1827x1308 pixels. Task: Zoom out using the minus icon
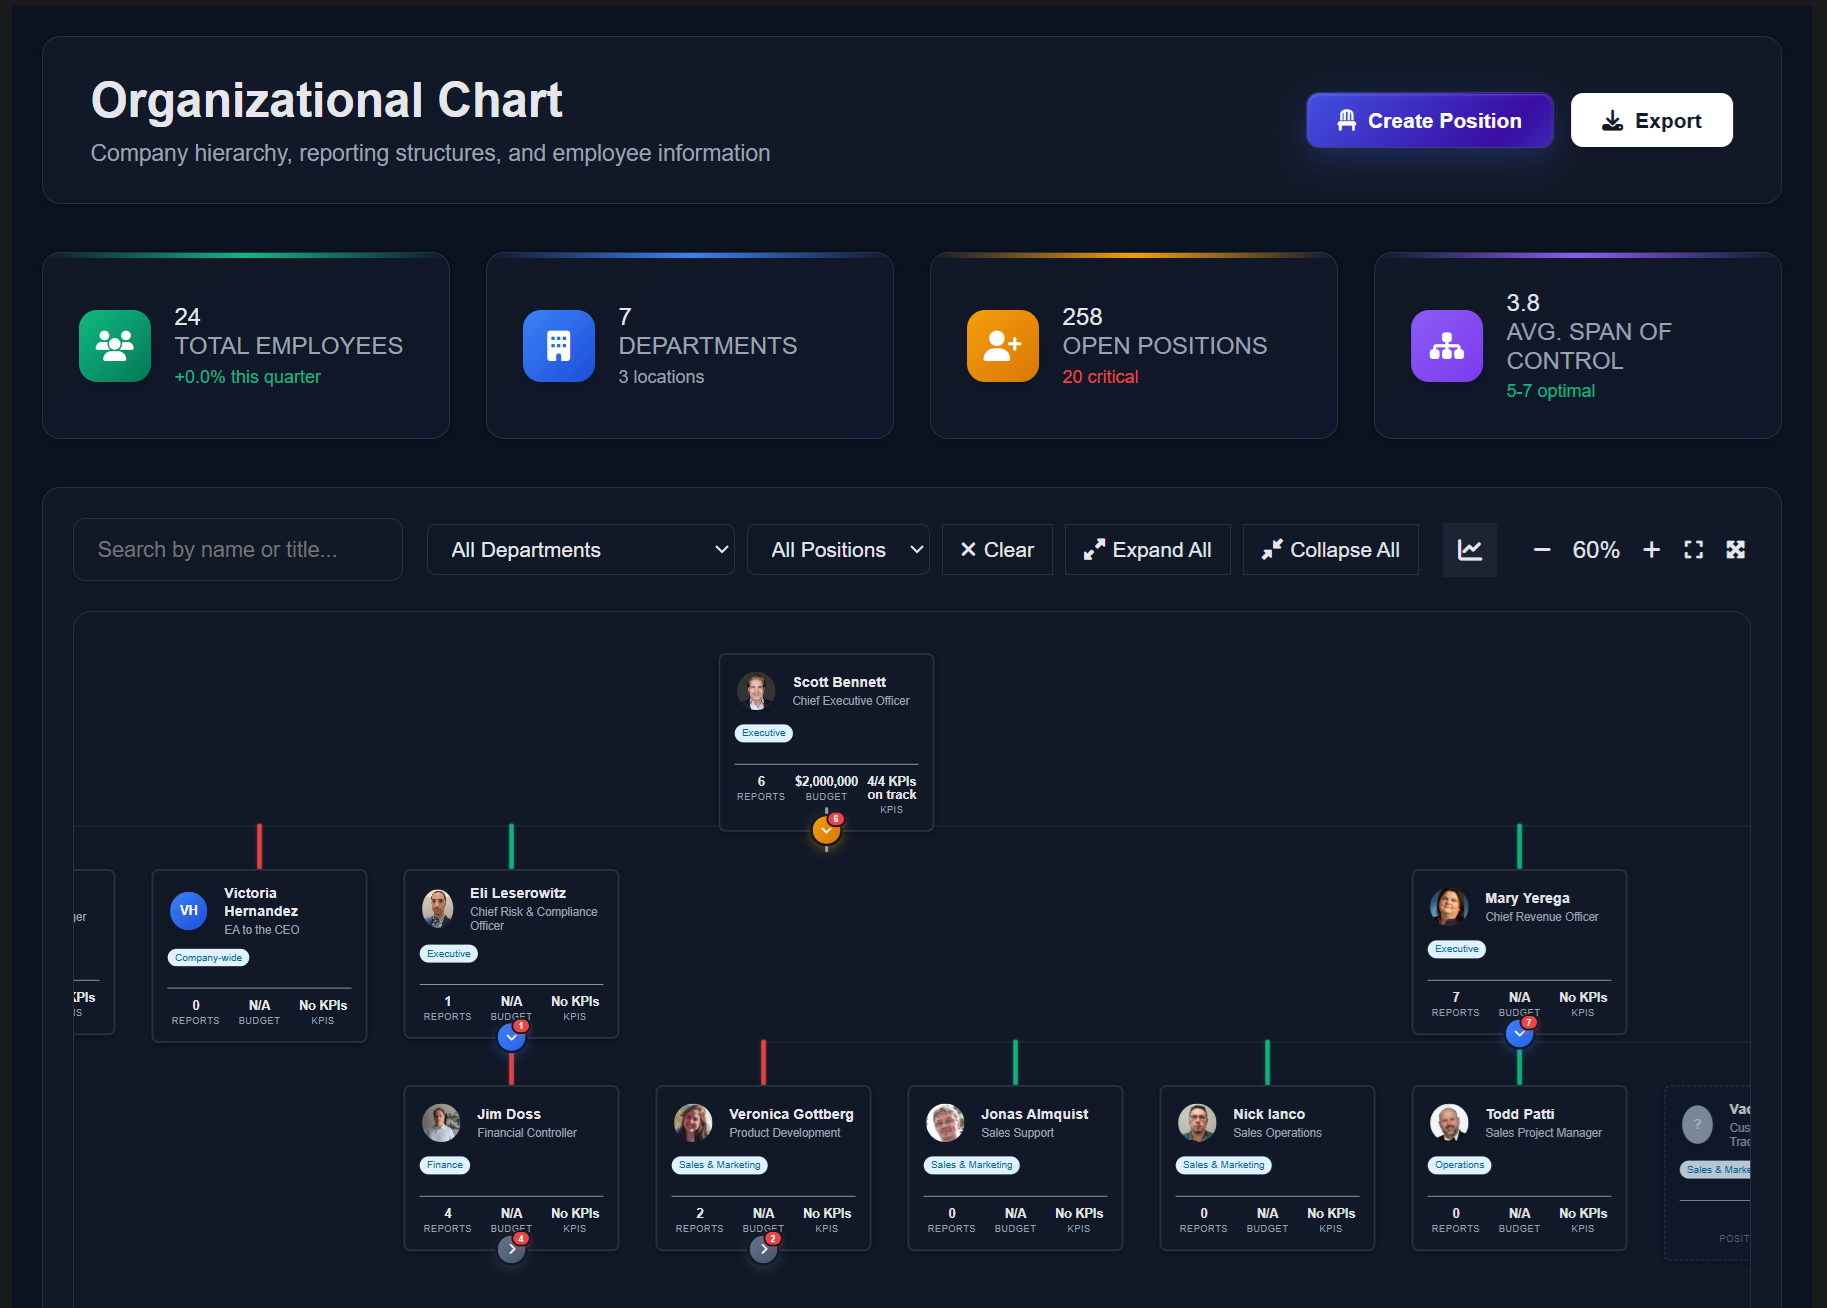[1541, 549]
